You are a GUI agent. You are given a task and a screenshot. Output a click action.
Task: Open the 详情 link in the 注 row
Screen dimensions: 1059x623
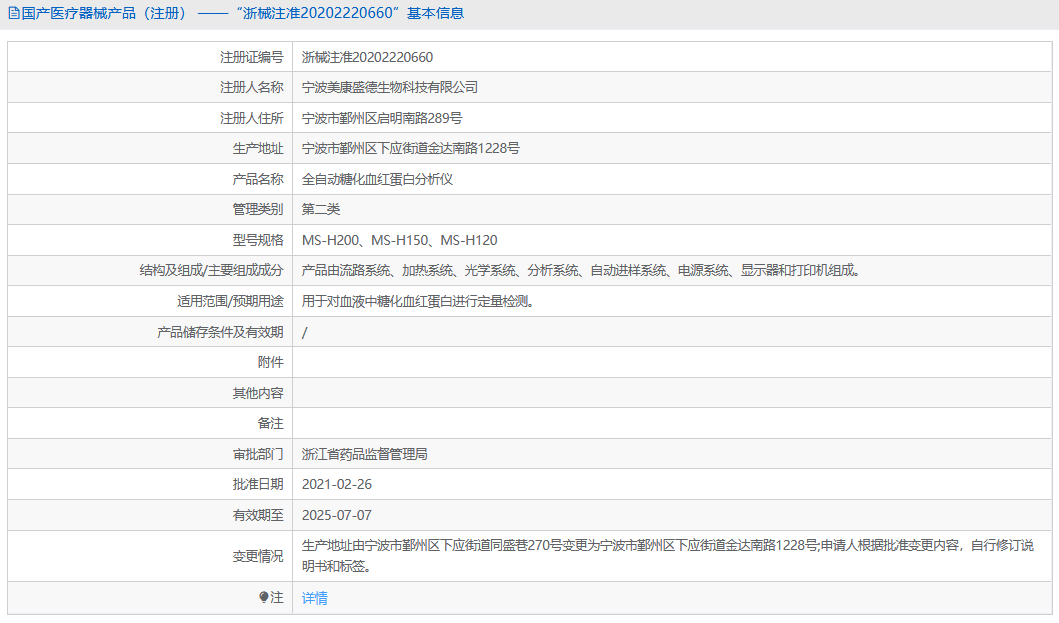pos(315,598)
